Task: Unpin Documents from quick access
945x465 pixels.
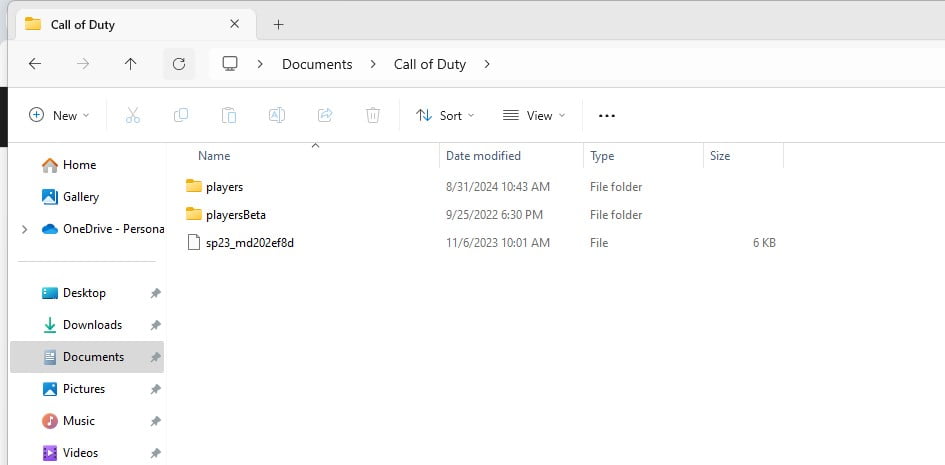Action: [x=155, y=357]
